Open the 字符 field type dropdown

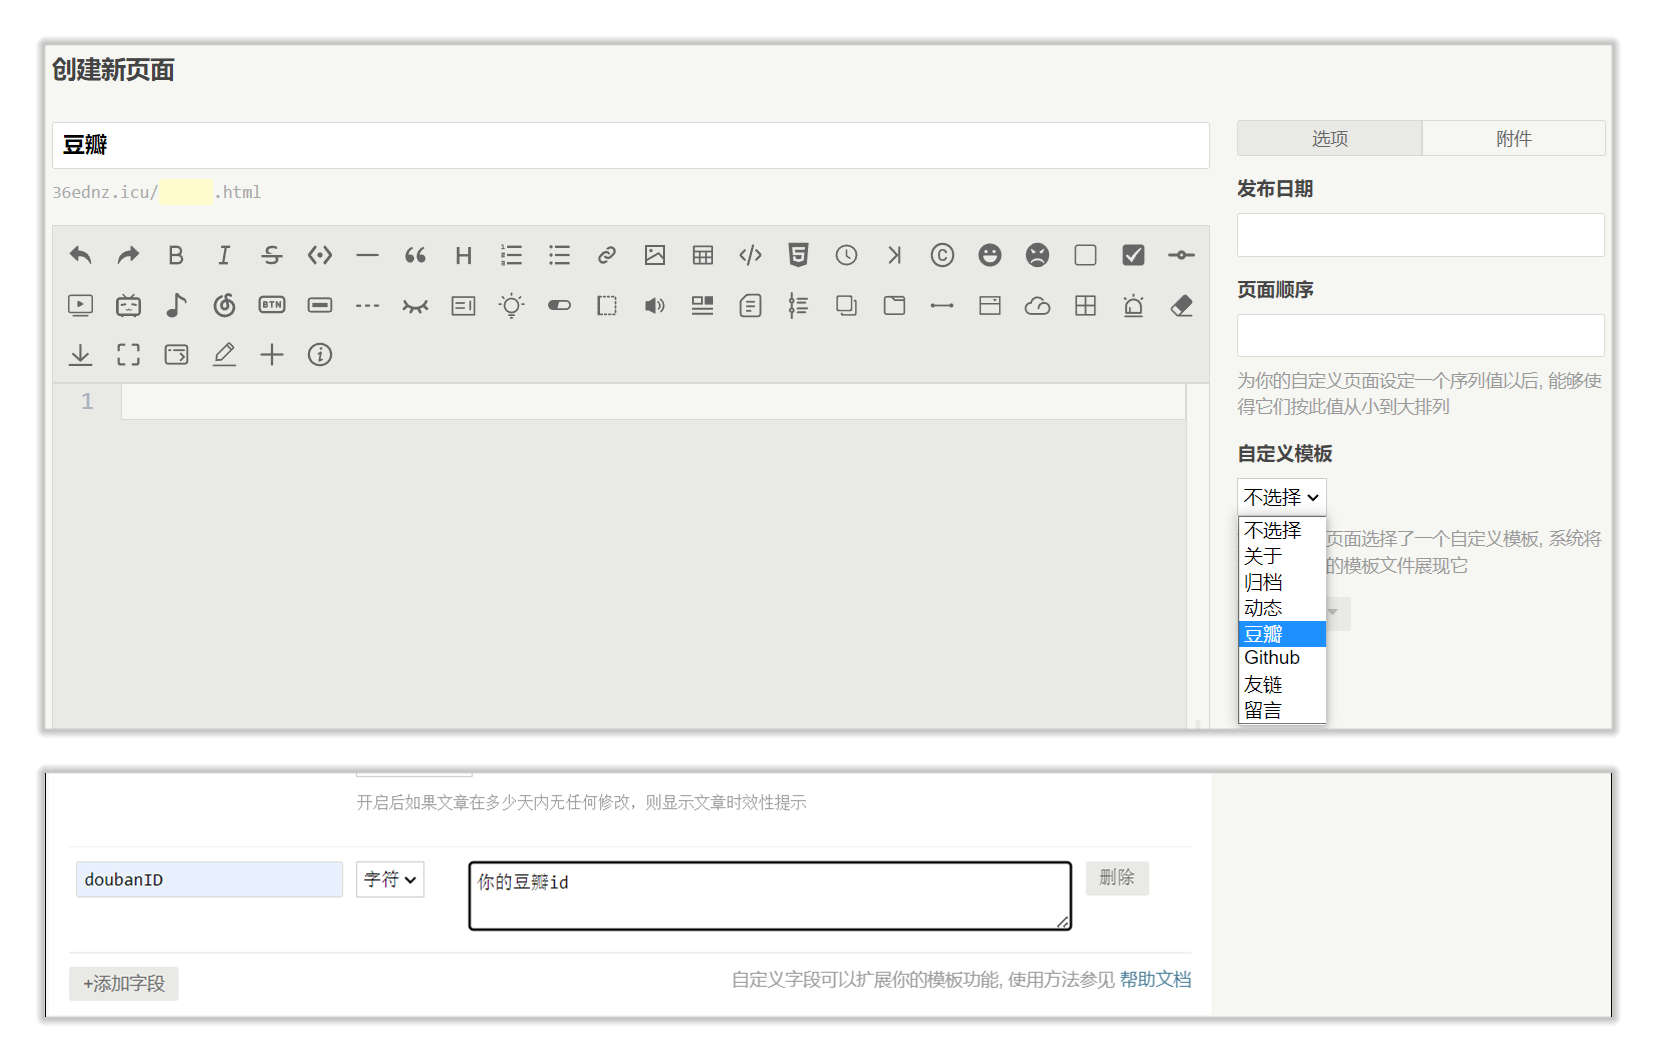coord(390,880)
